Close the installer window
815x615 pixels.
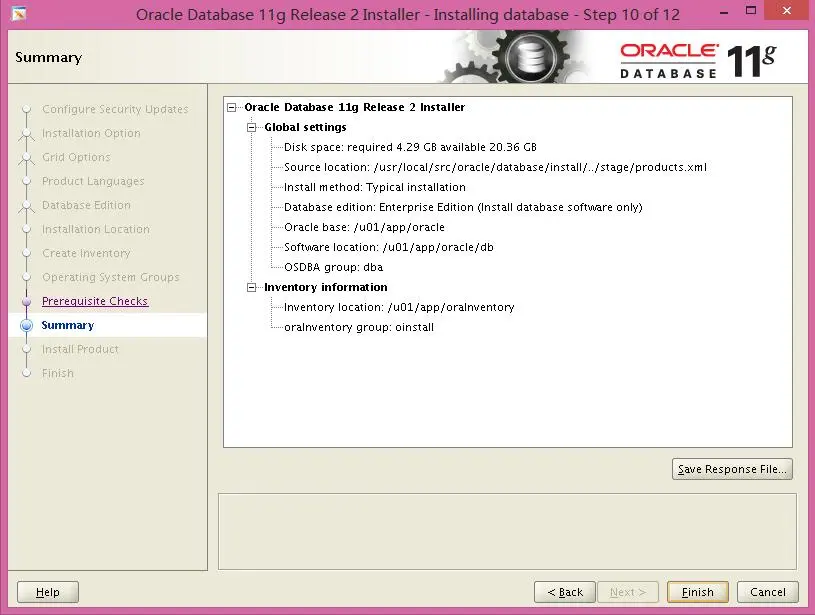[x=787, y=10]
